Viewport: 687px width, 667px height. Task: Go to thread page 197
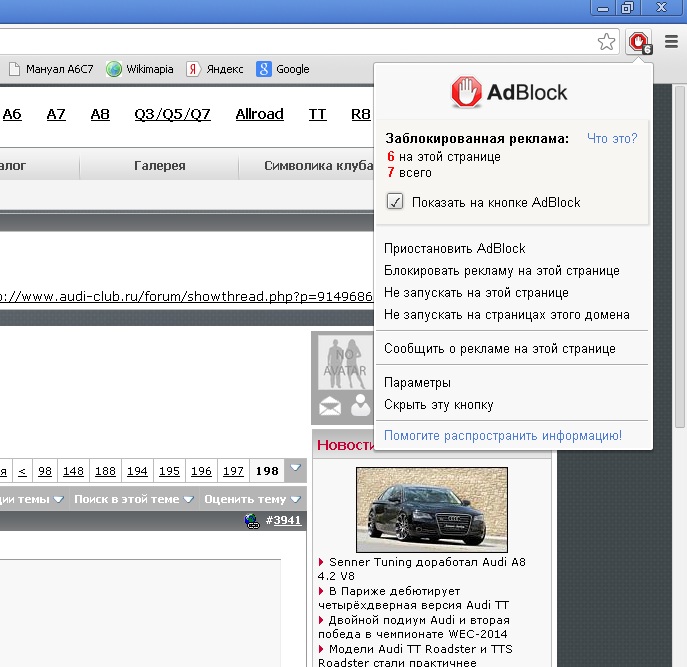pyautogui.click(x=233, y=471)
